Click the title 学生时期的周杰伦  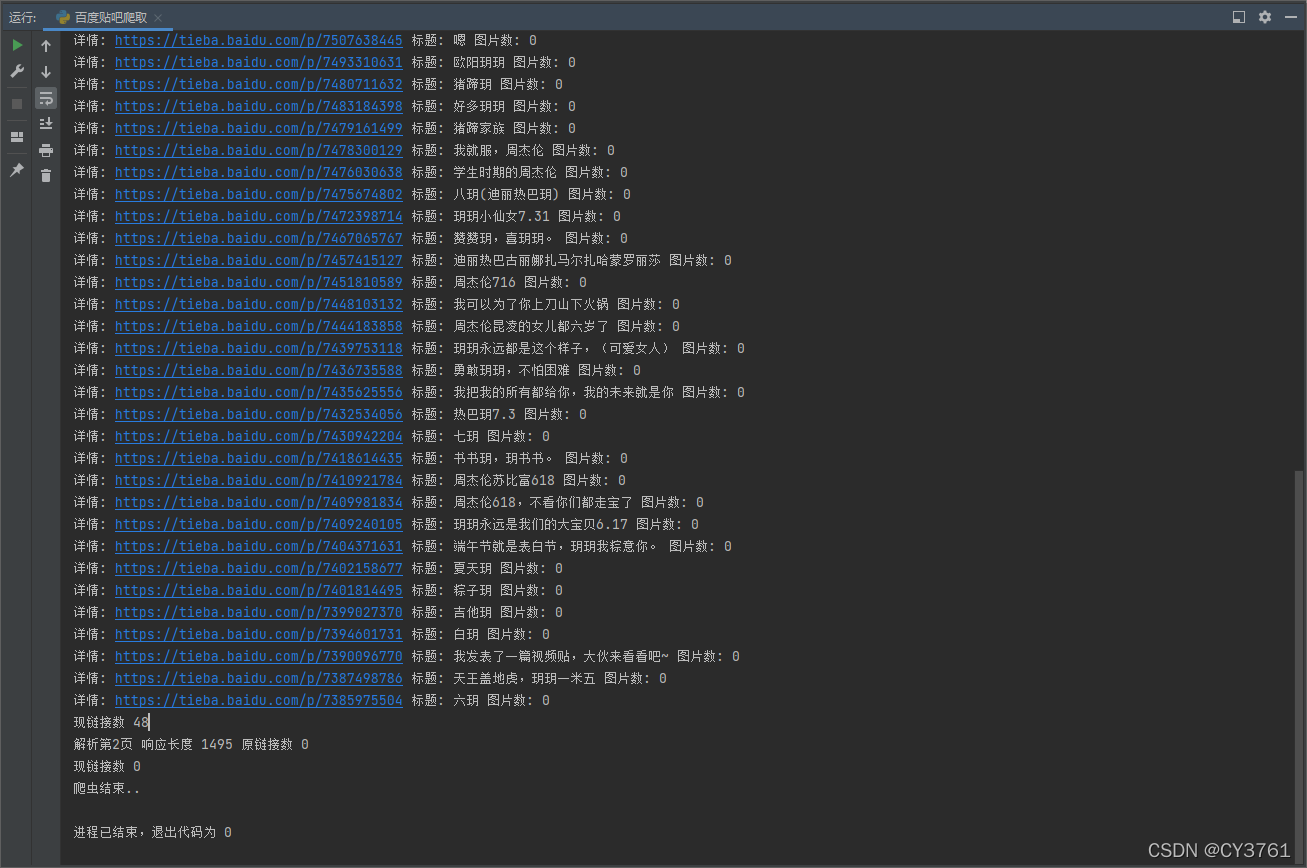point(505,172)
